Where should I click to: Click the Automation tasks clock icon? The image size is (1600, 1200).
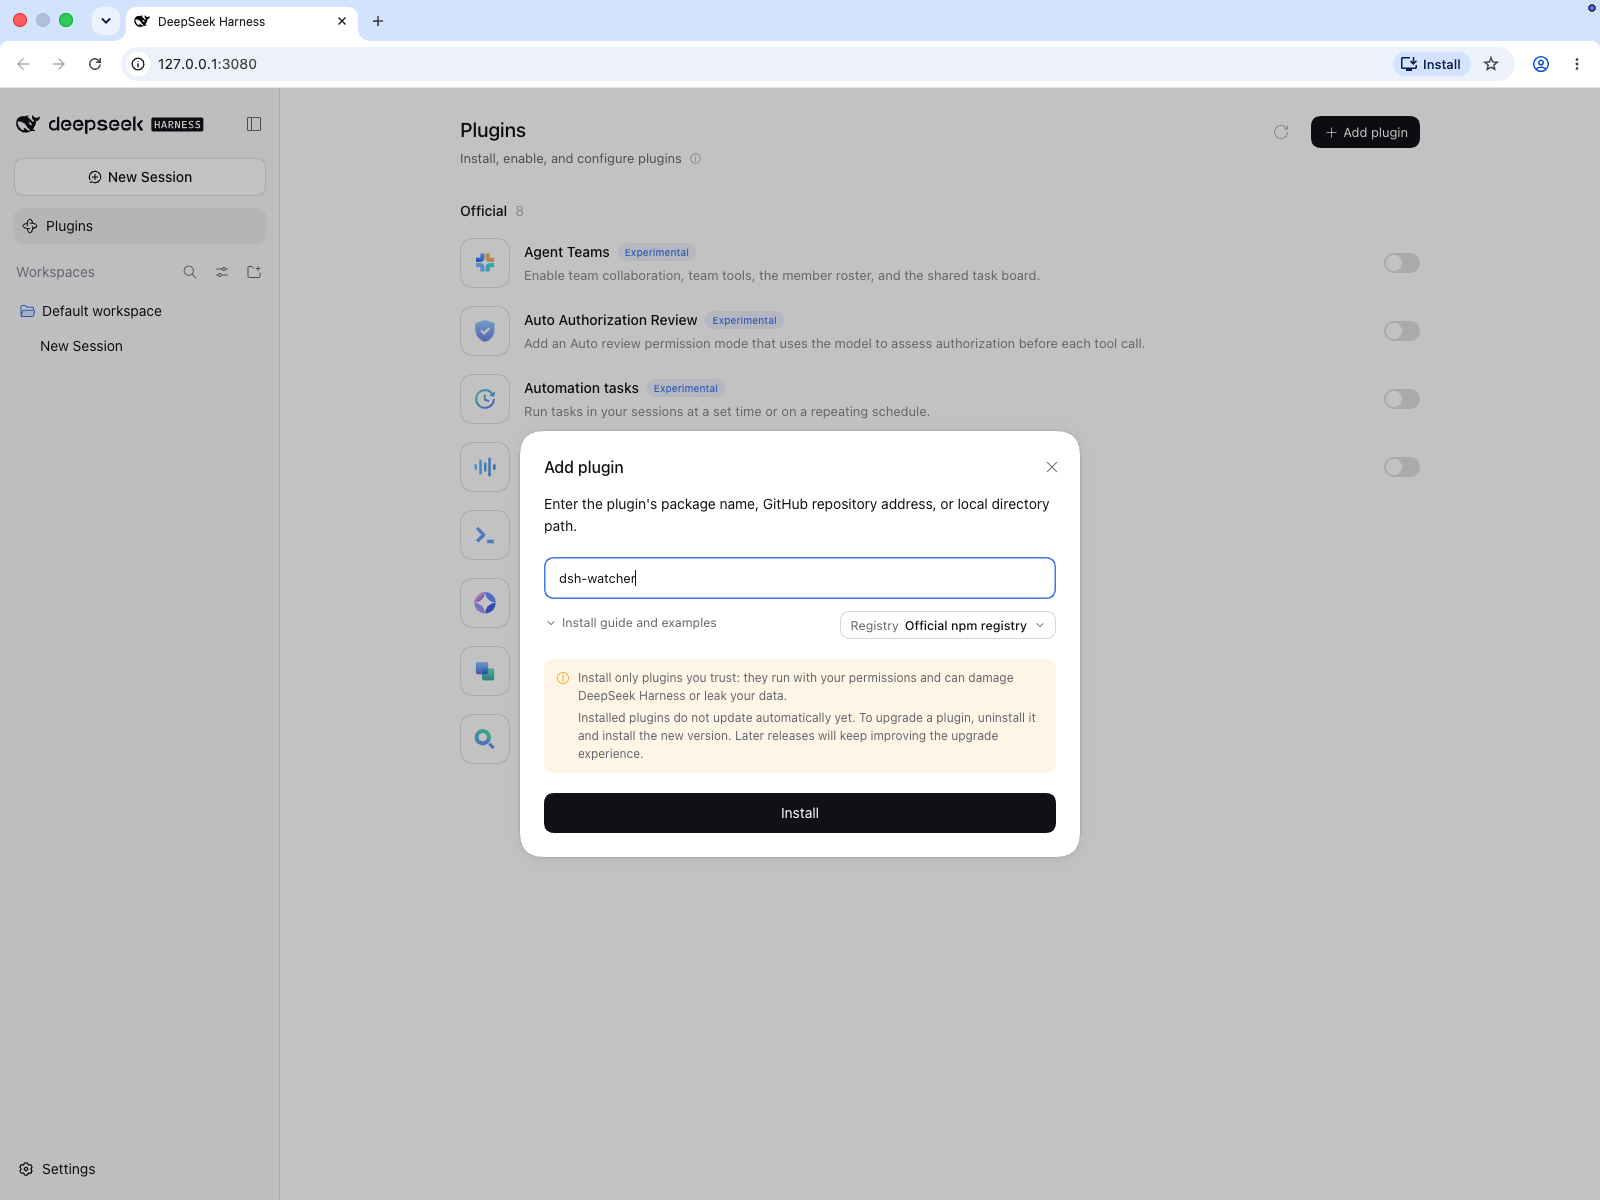coord(485,399)
